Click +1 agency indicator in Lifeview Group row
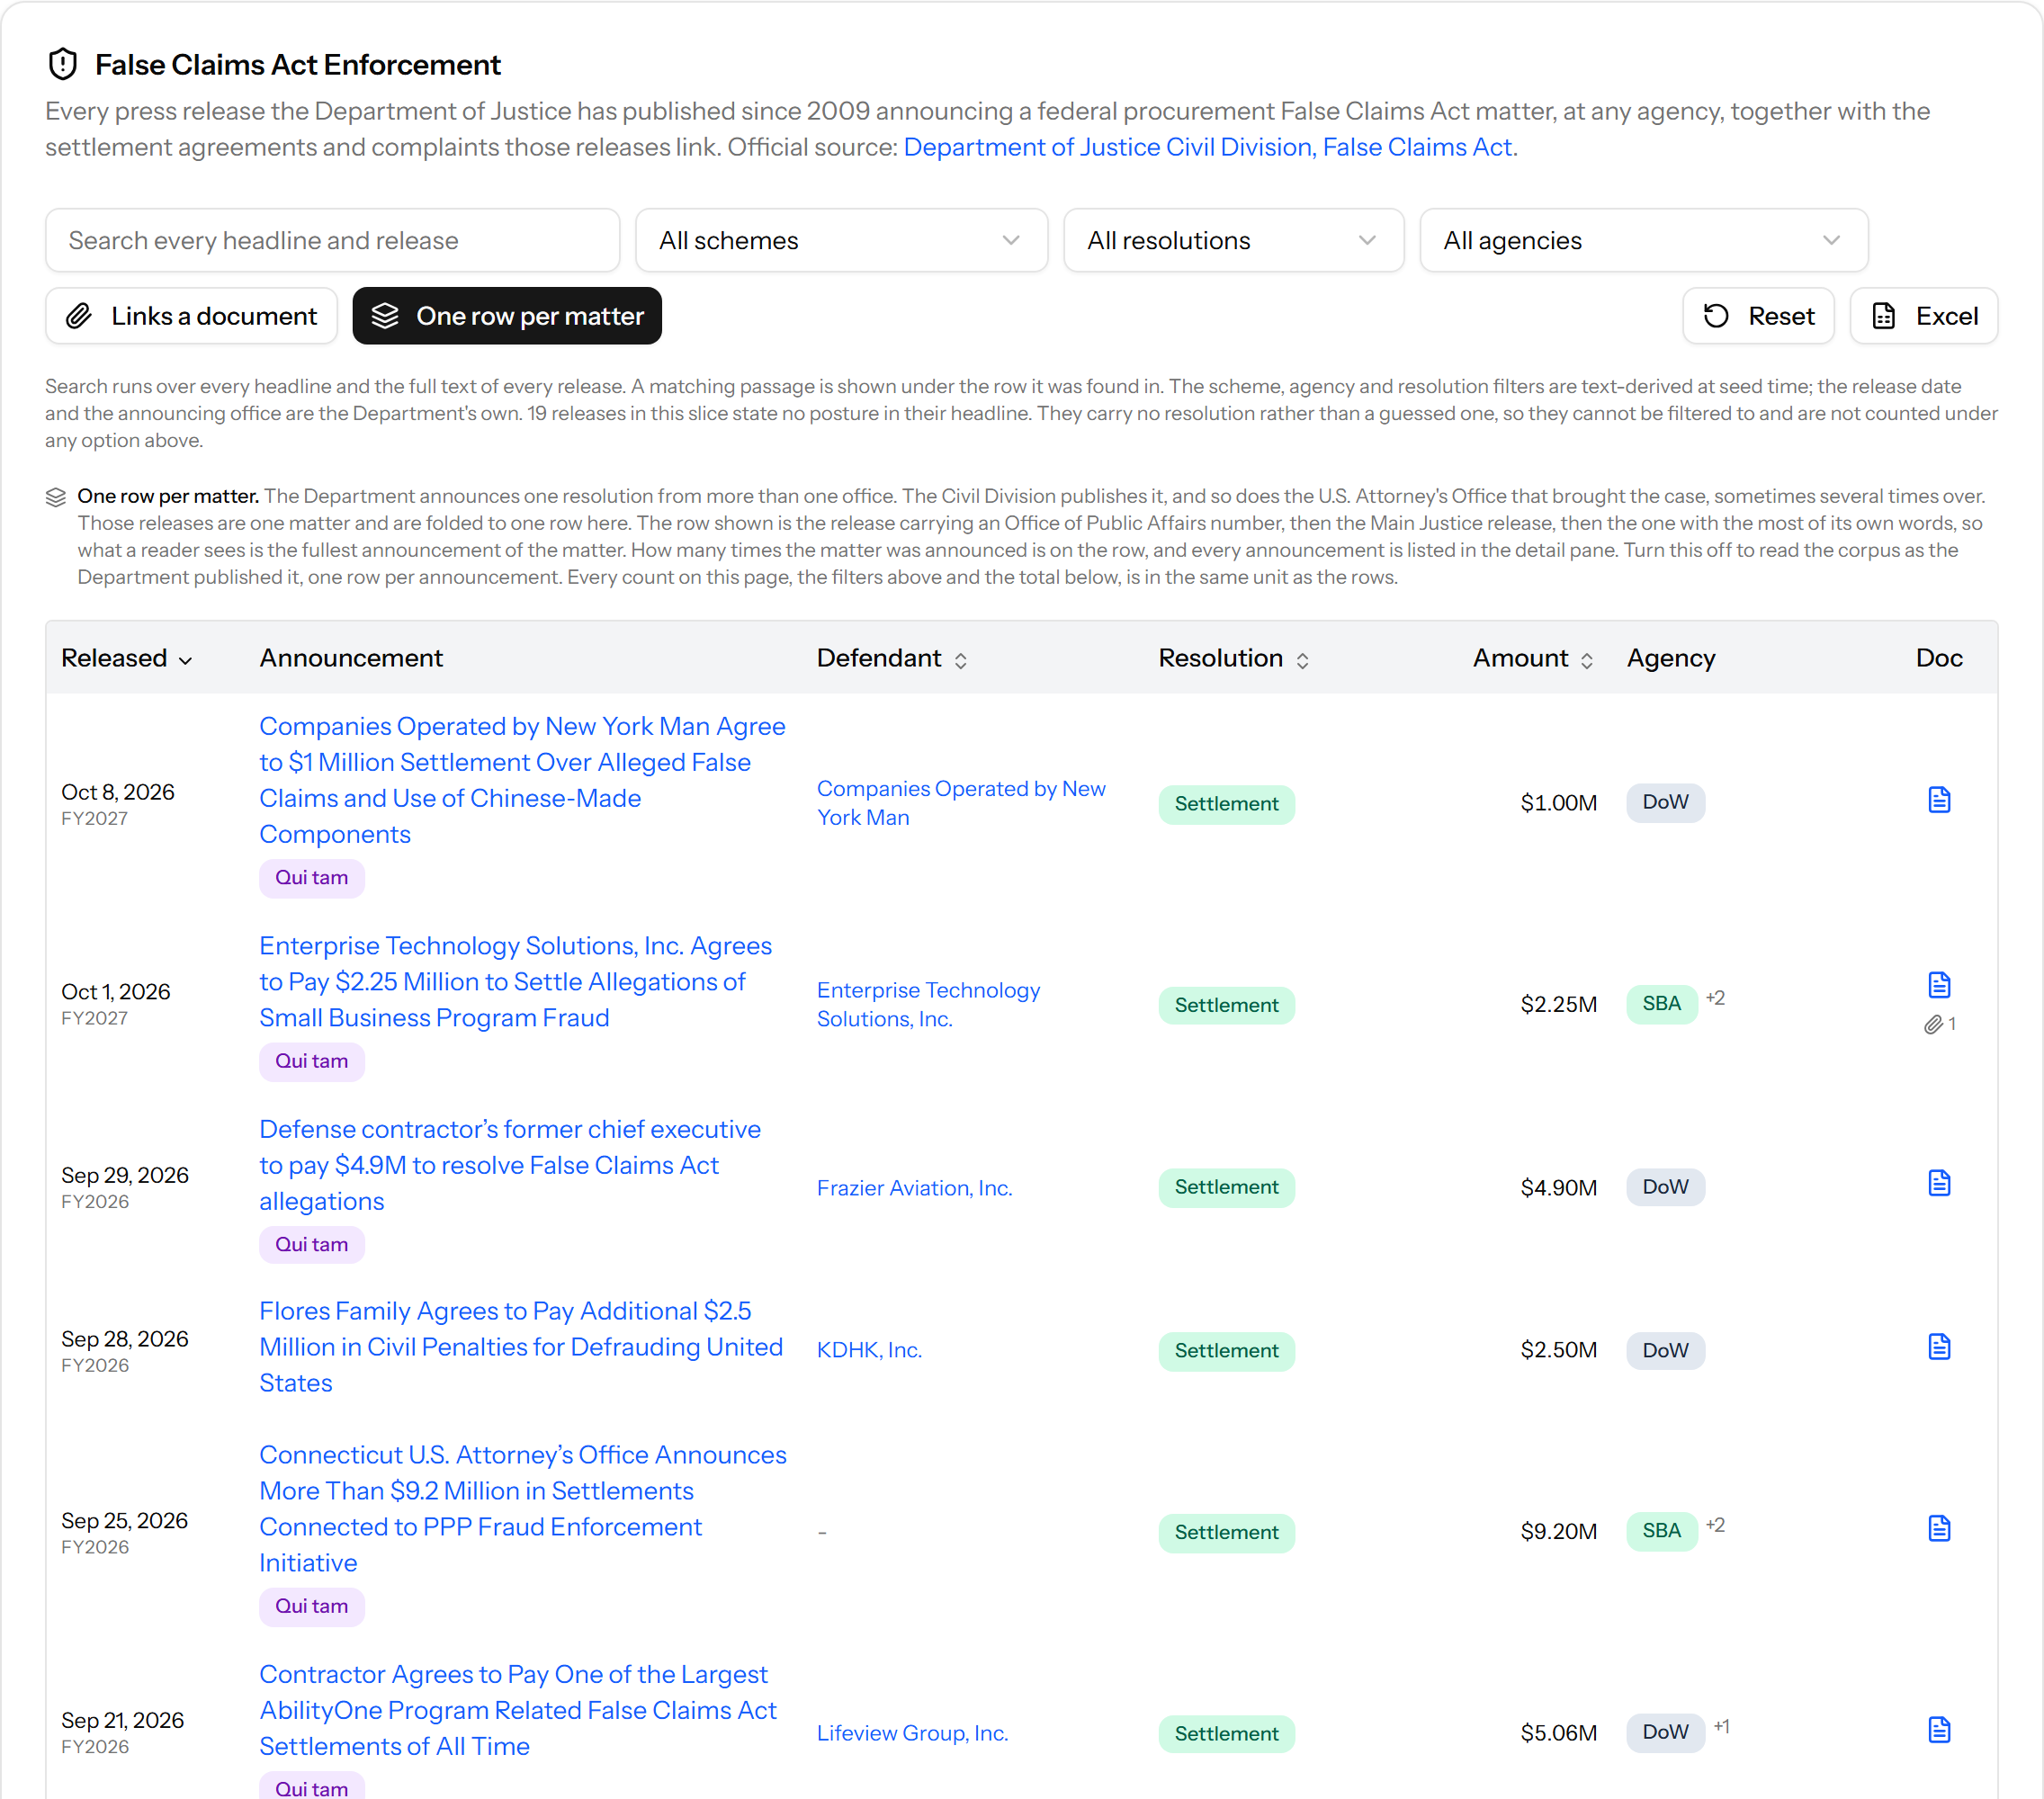This screenshot has height=1799, width=2044. 1721,1727
